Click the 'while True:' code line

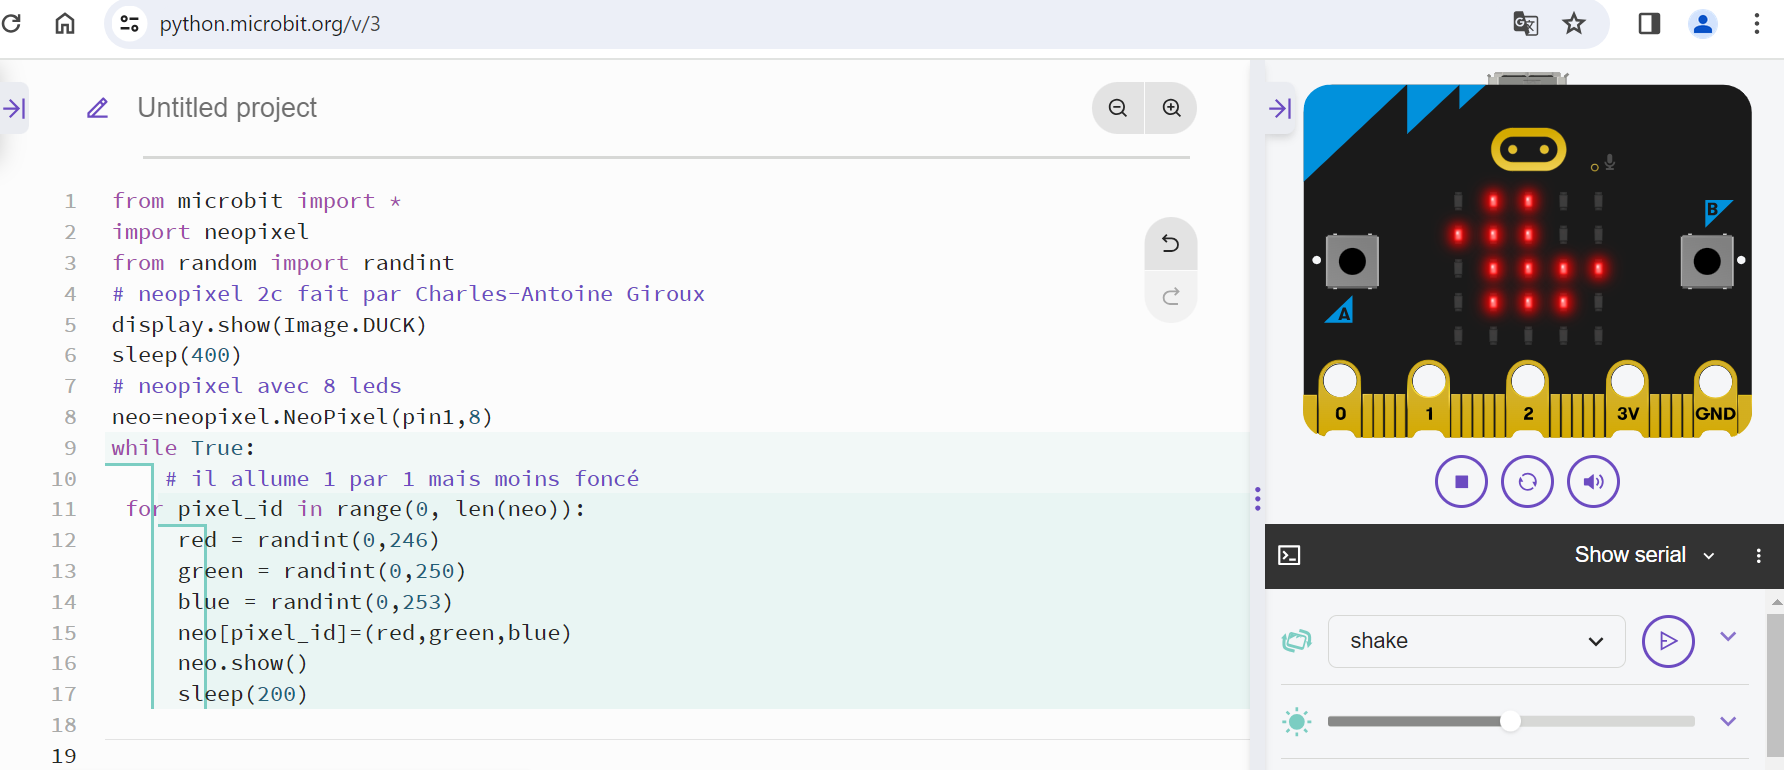pos(183,448)
